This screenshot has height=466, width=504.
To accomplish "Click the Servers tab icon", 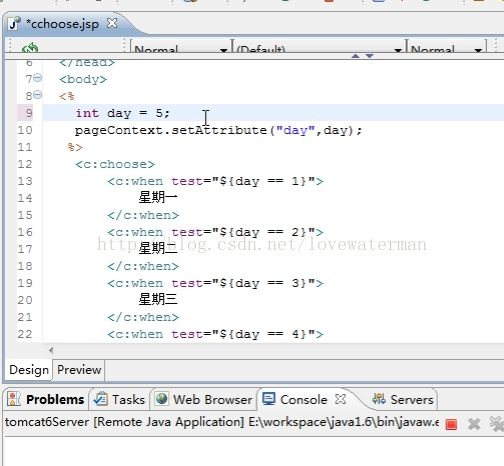I will pyautogui.click(x=379, y=398).
